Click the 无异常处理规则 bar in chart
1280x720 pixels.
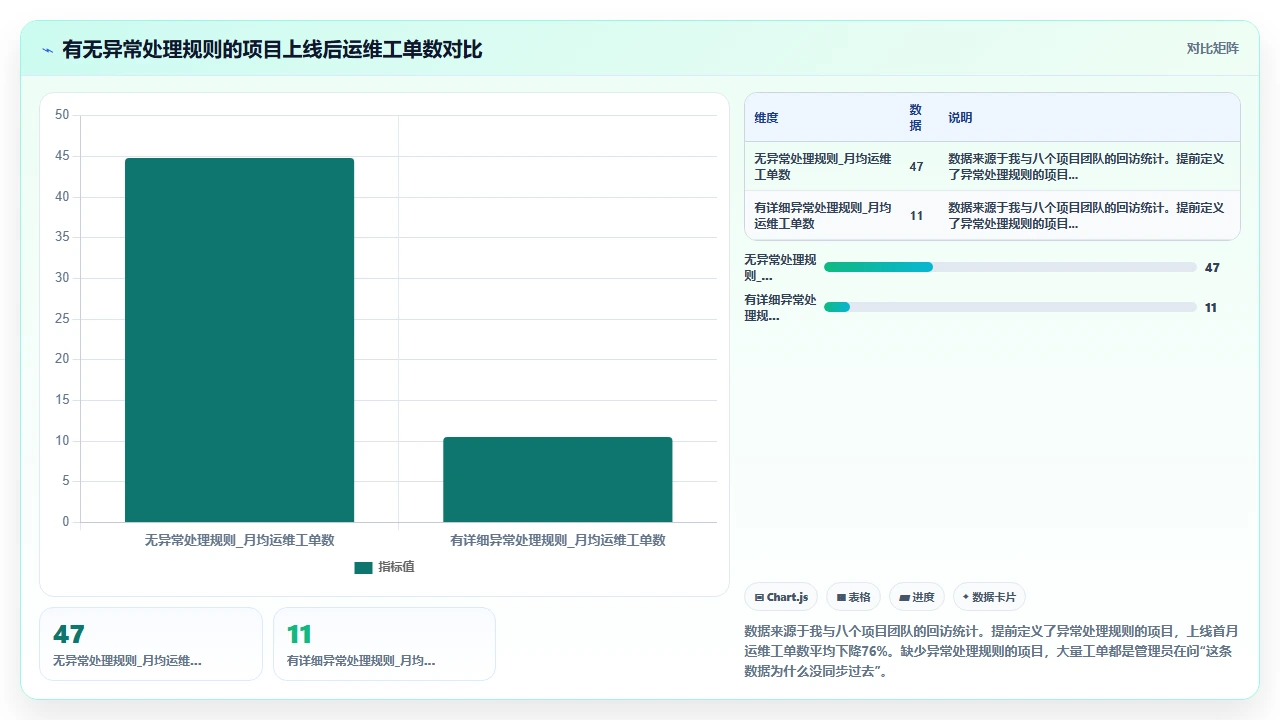239,340
